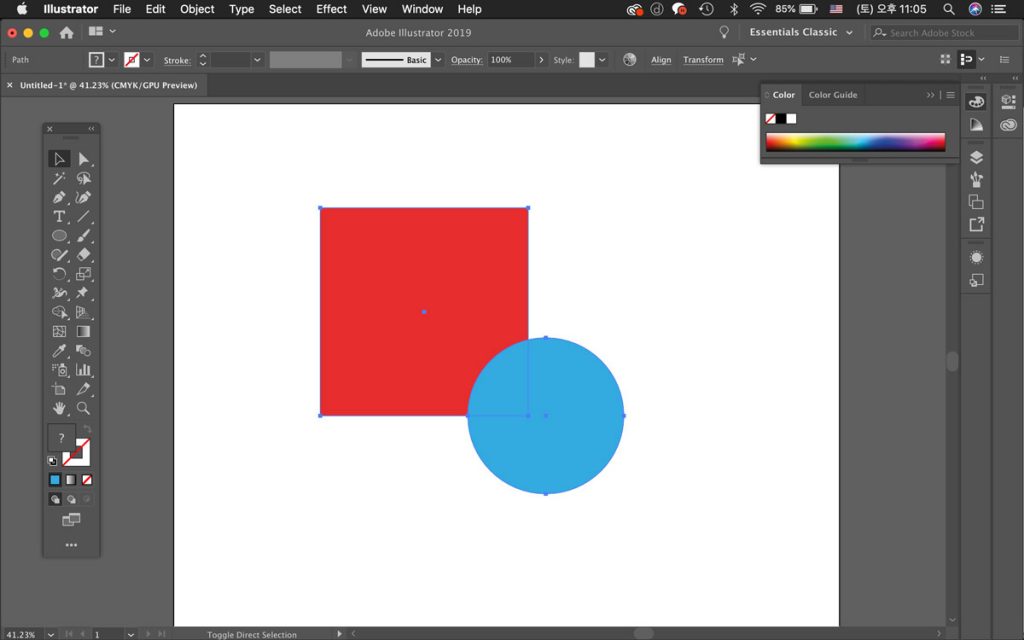Image resolution: width=1024 pixels, height=640 pixels.
Task: Switch to the Color Guide tab
Action: point(833,95)
